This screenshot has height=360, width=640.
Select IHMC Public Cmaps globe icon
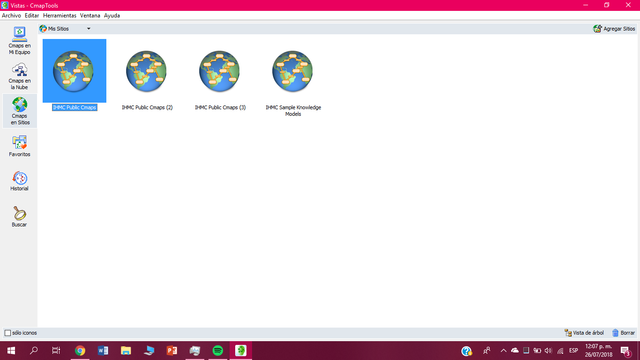tap(74, 71)
